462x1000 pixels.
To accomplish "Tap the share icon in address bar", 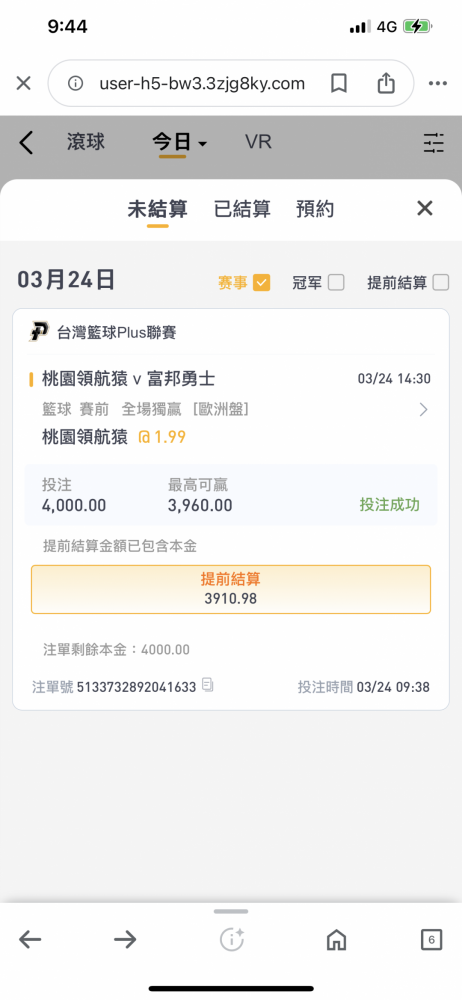I will 386,83.
